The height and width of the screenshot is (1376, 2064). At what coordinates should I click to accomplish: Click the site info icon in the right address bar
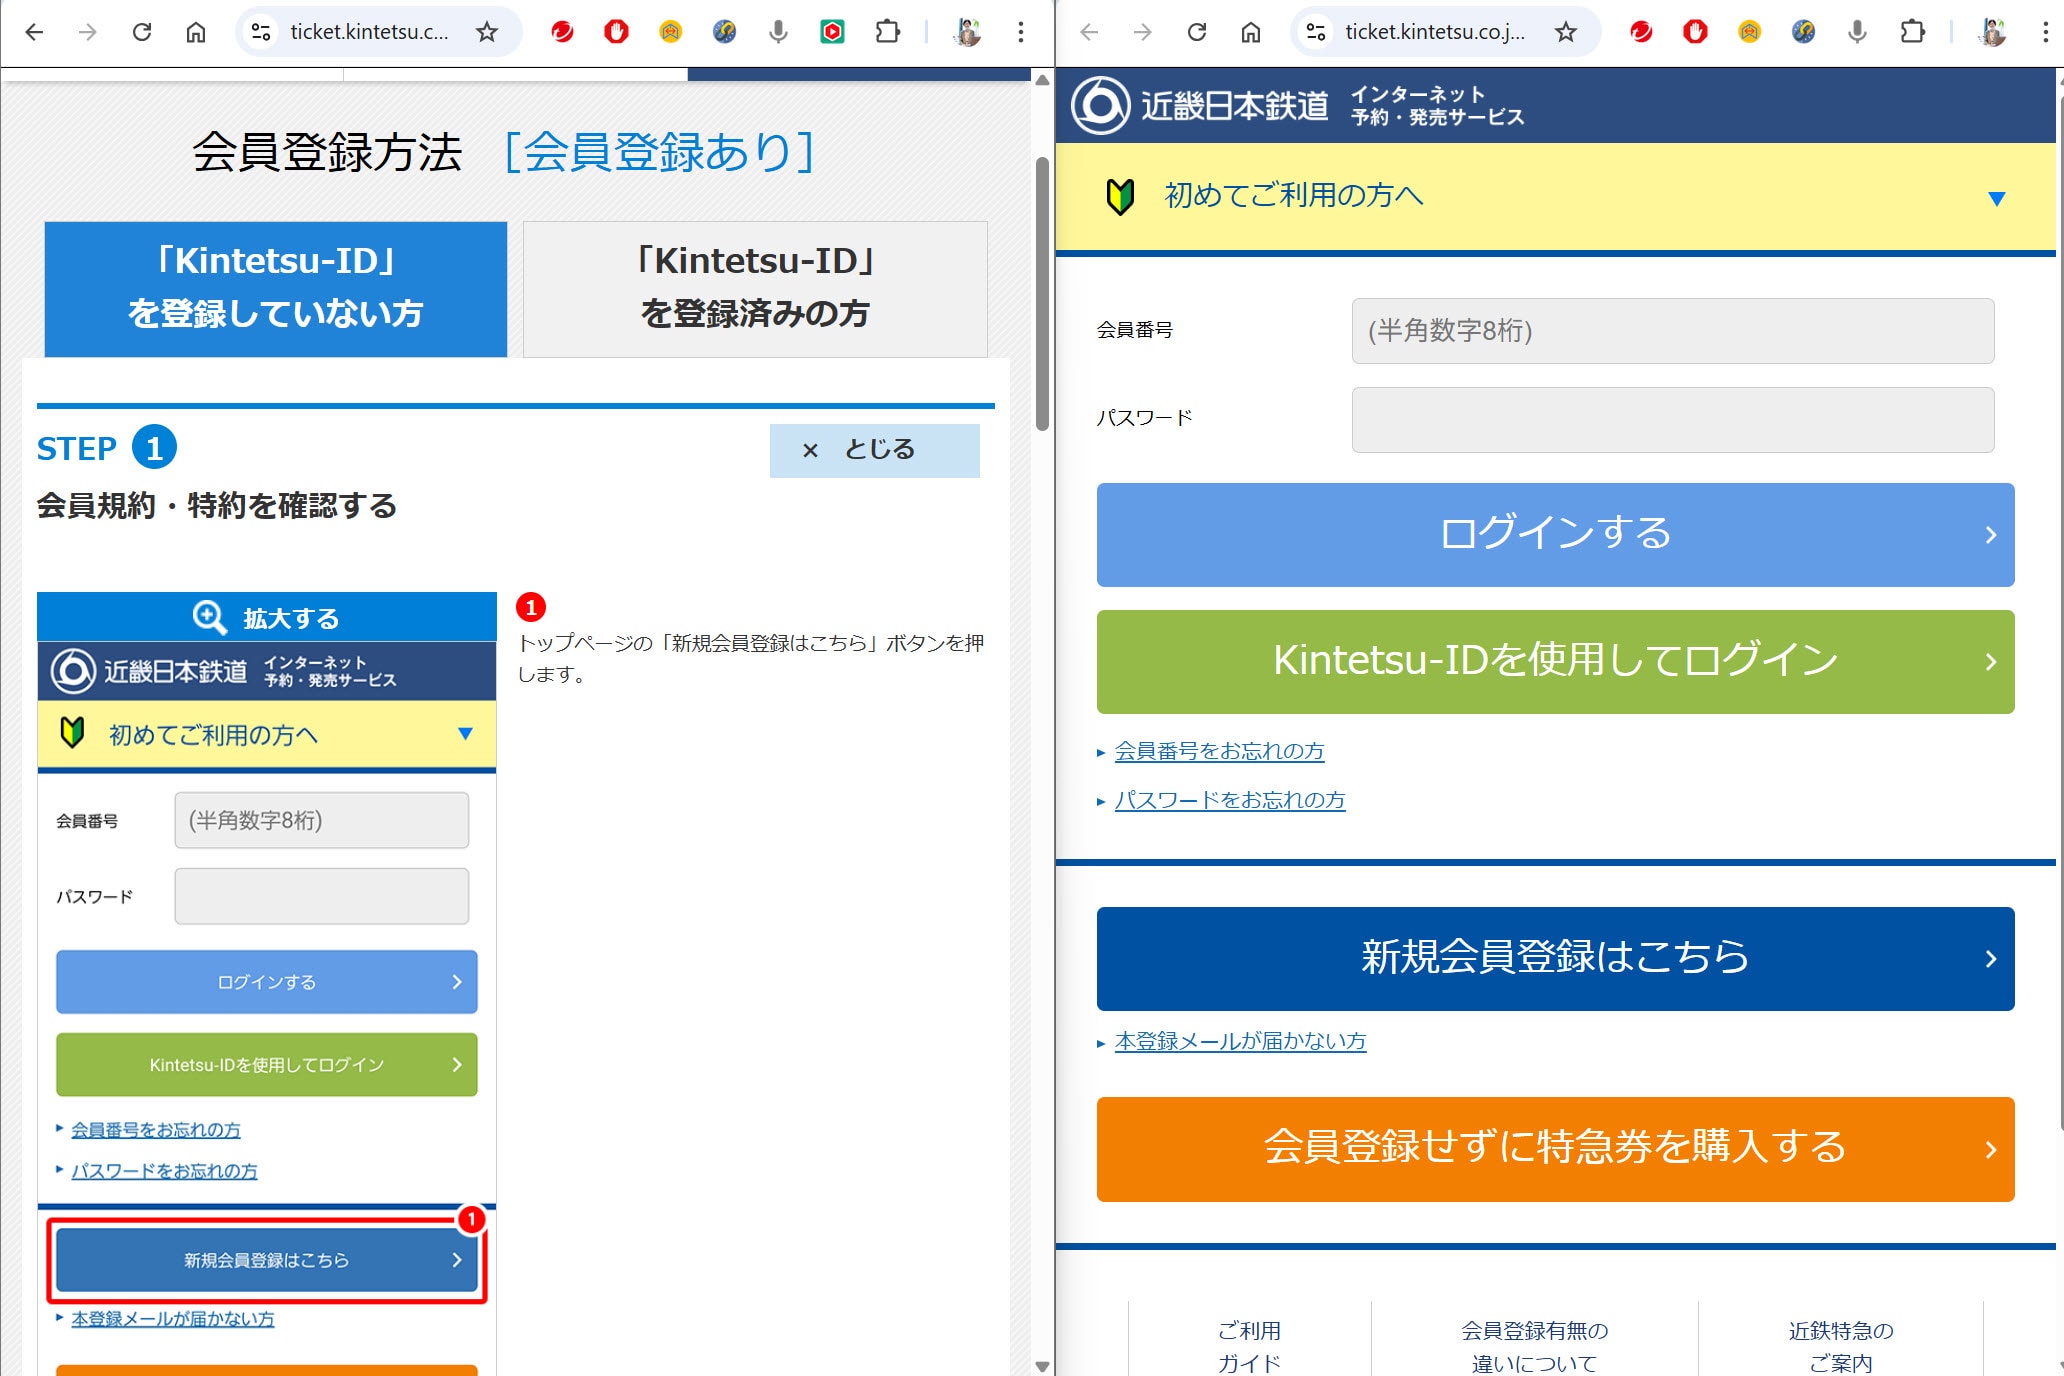pyautogui.click(x=1316, y=32)
